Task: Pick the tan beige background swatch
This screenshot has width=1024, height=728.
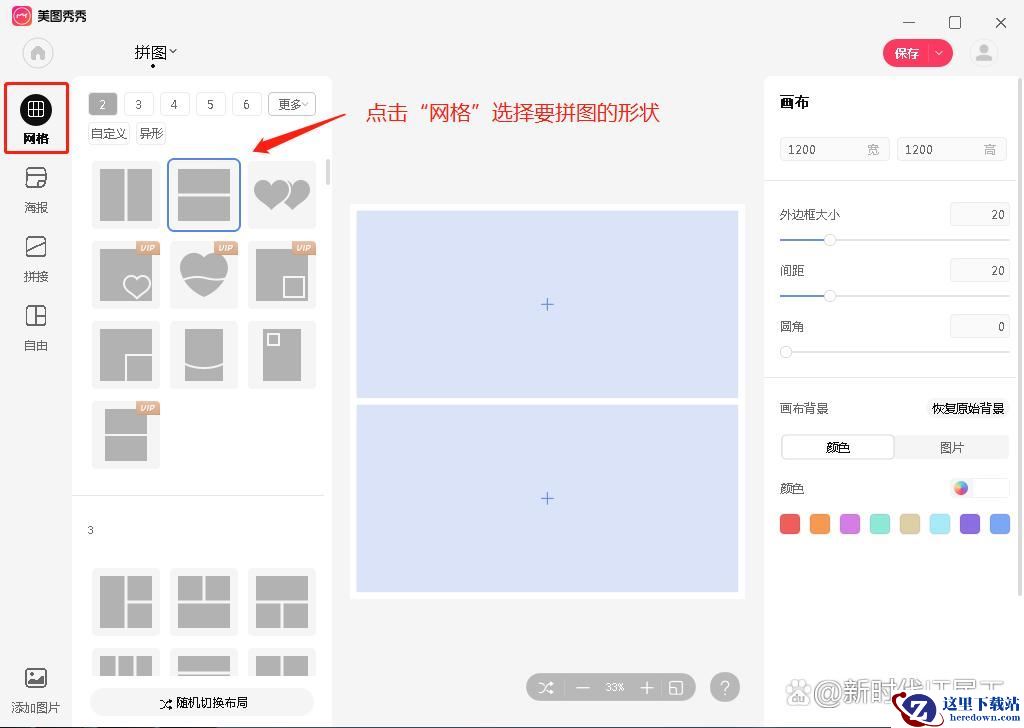Action: (x=910, y=524)
